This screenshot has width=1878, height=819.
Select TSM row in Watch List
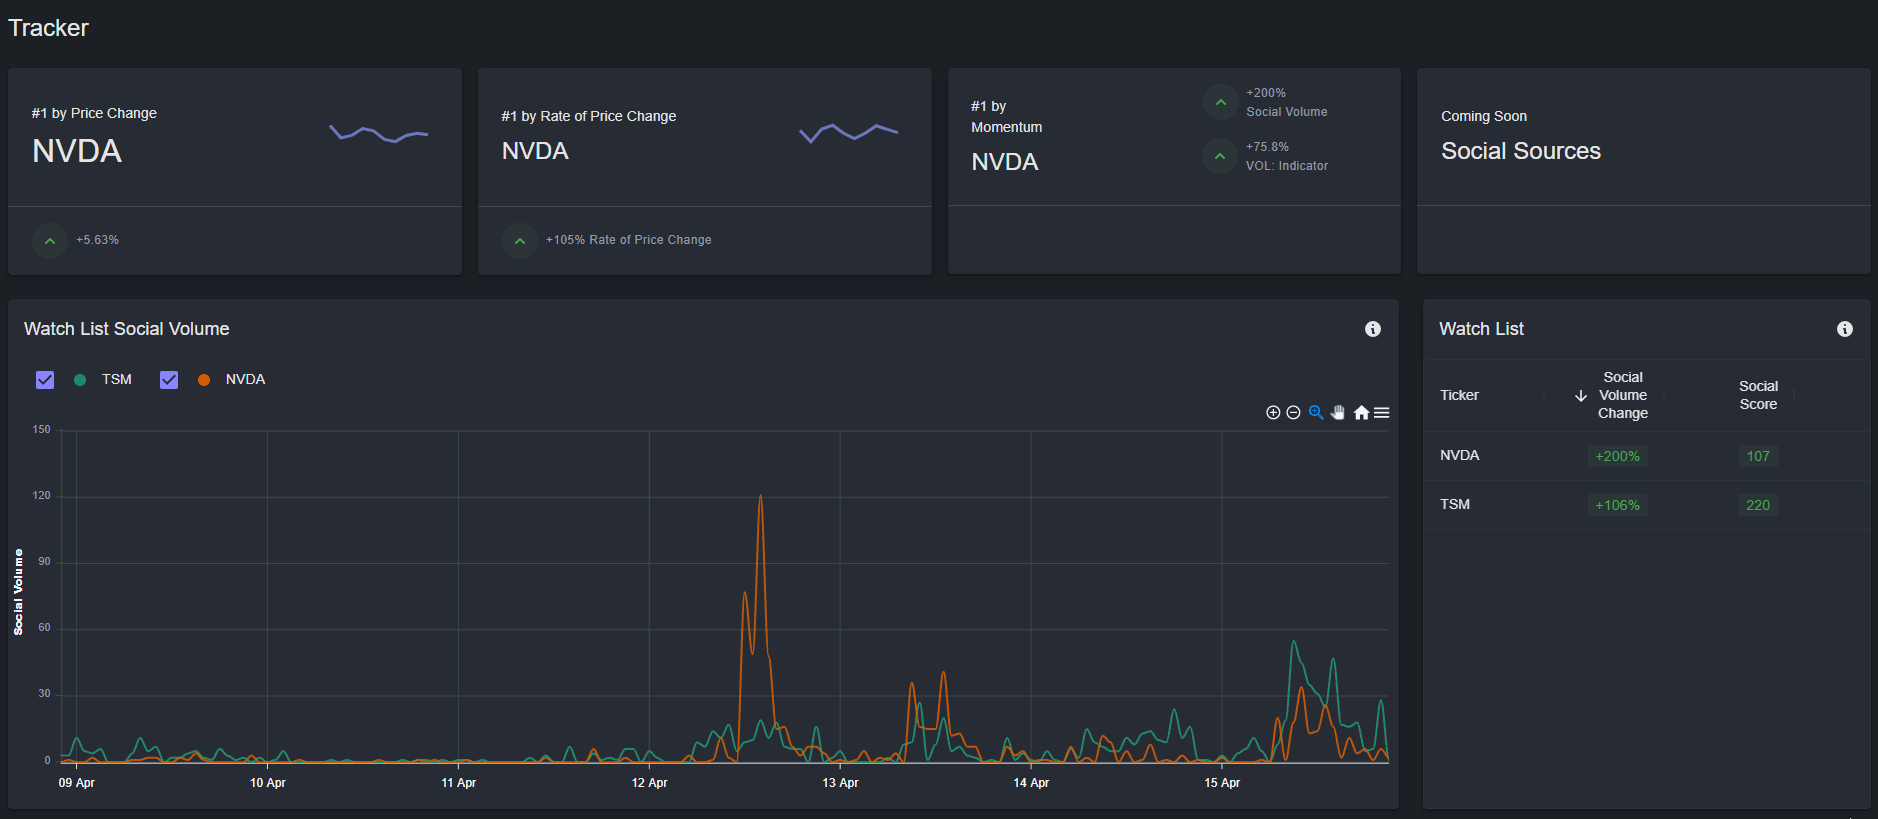(x=1646, y=505)
